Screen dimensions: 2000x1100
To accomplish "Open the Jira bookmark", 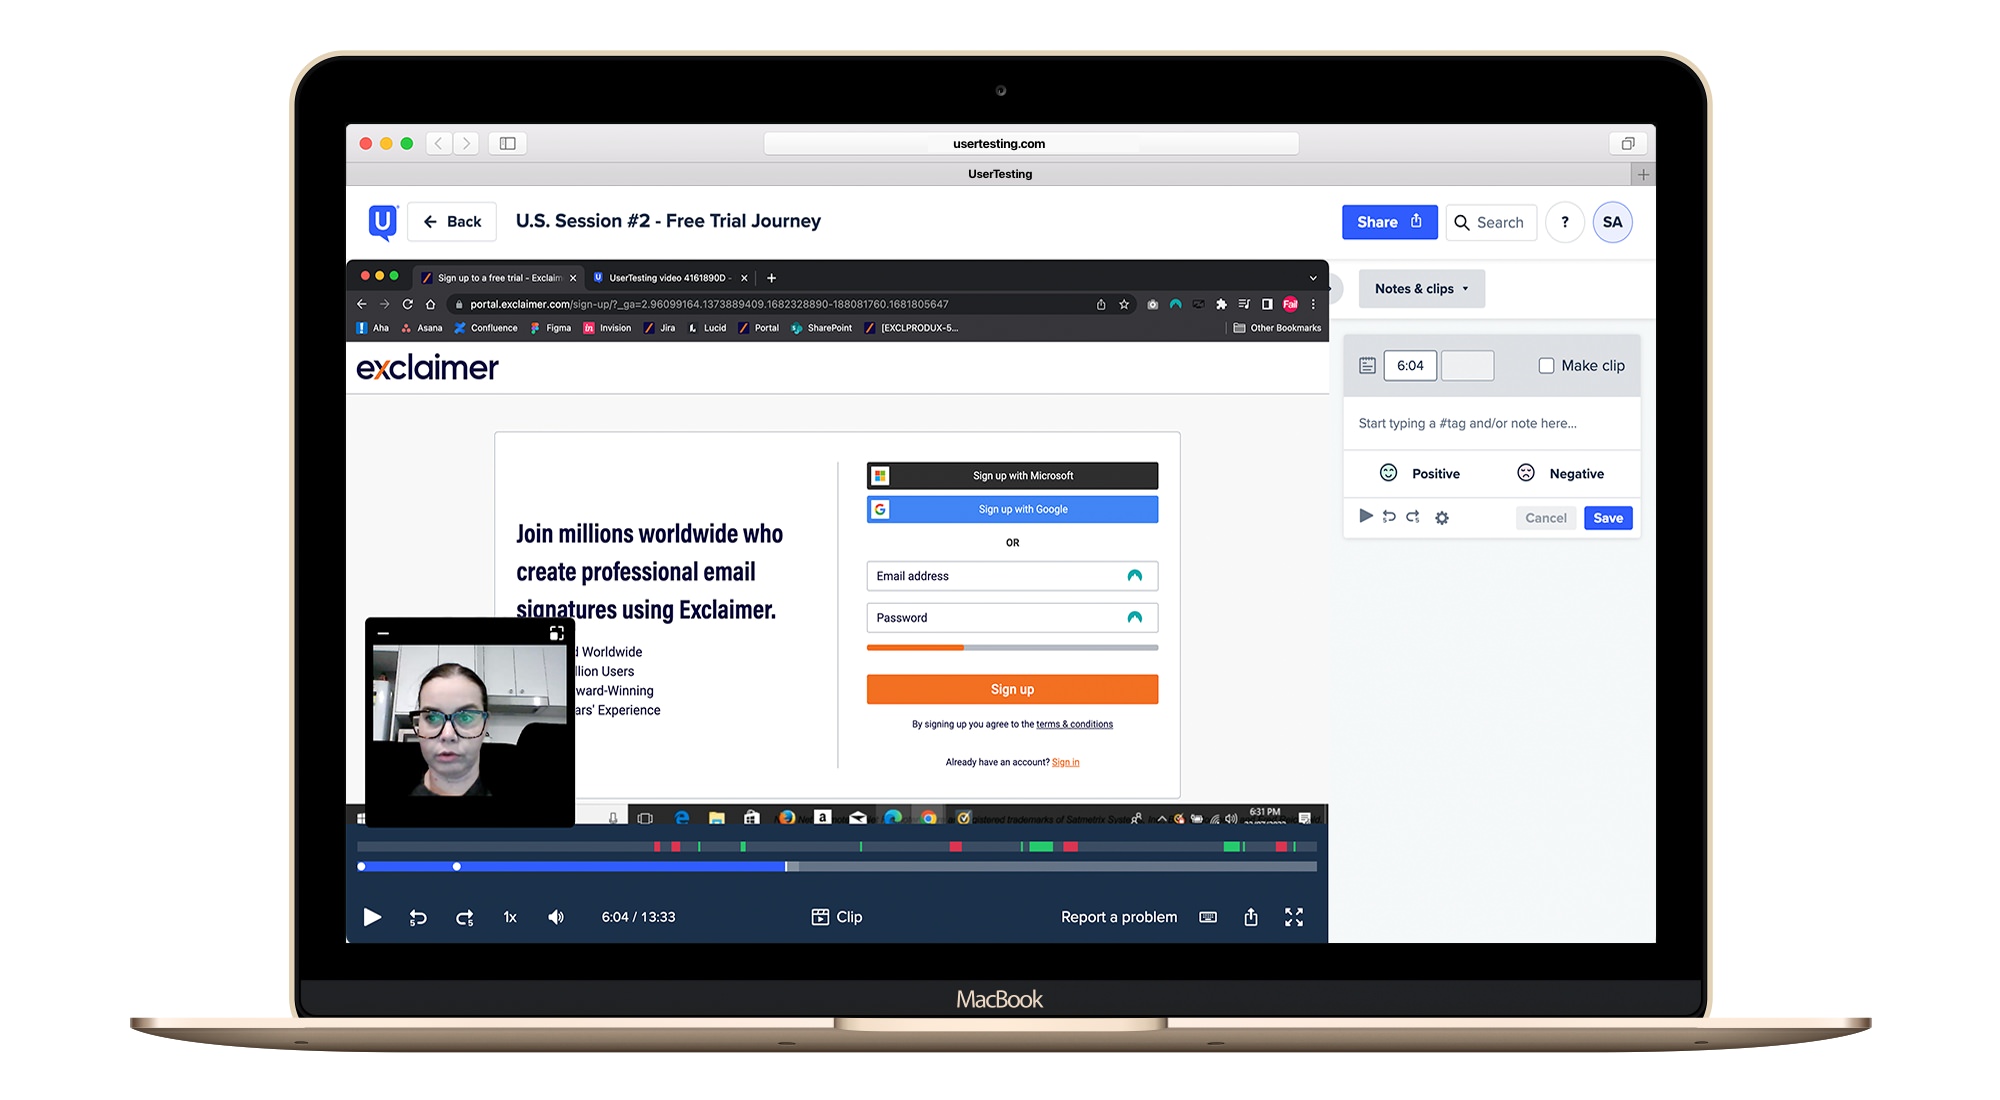I will pos(660,328).
